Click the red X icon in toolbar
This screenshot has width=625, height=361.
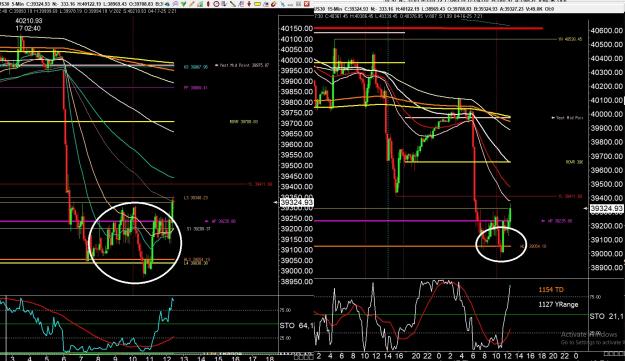click(307, 4)
